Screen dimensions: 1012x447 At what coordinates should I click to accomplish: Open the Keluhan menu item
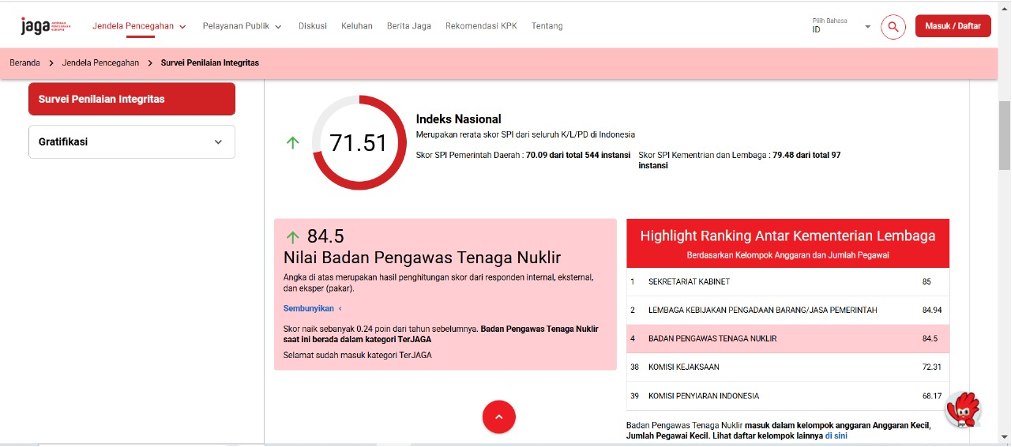(x=357, y=26)
